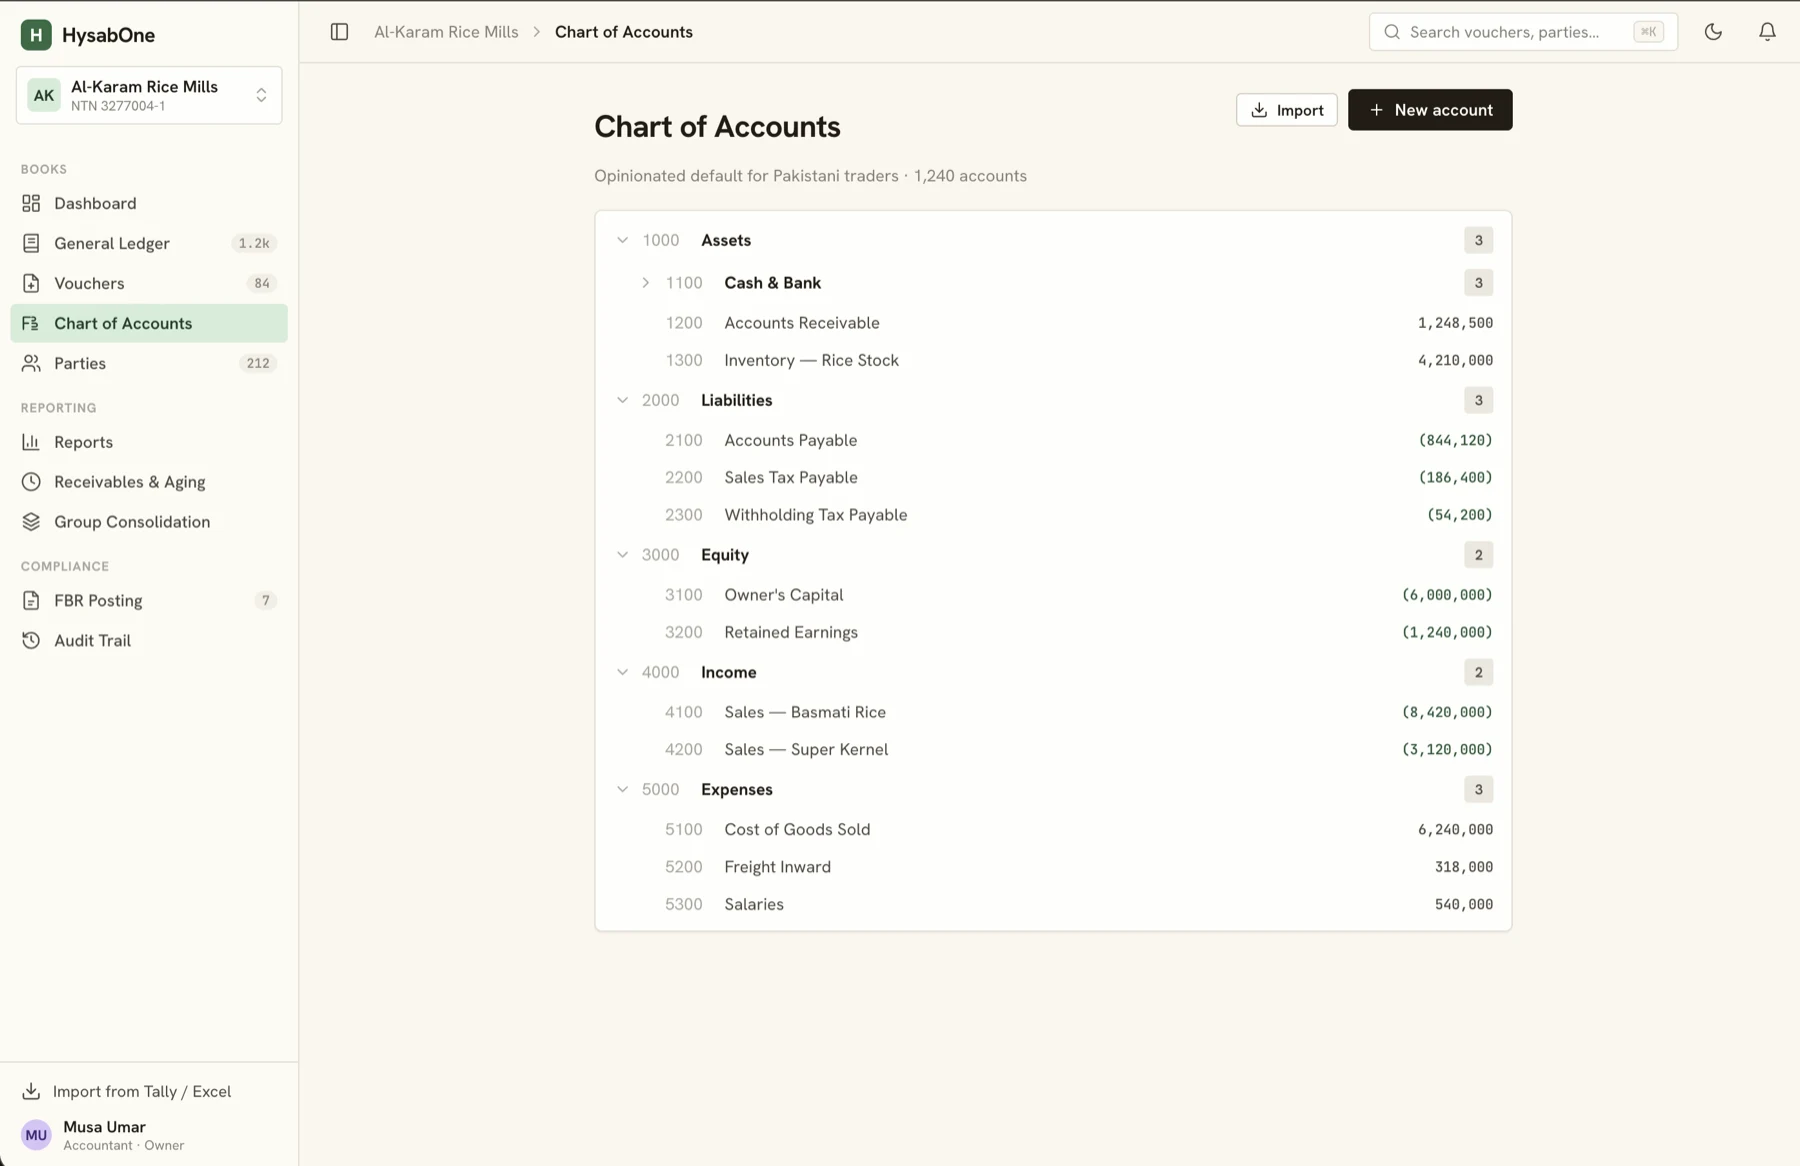Click the plus icon on New account
1800x1166 pixels.
pos(1376,110)
